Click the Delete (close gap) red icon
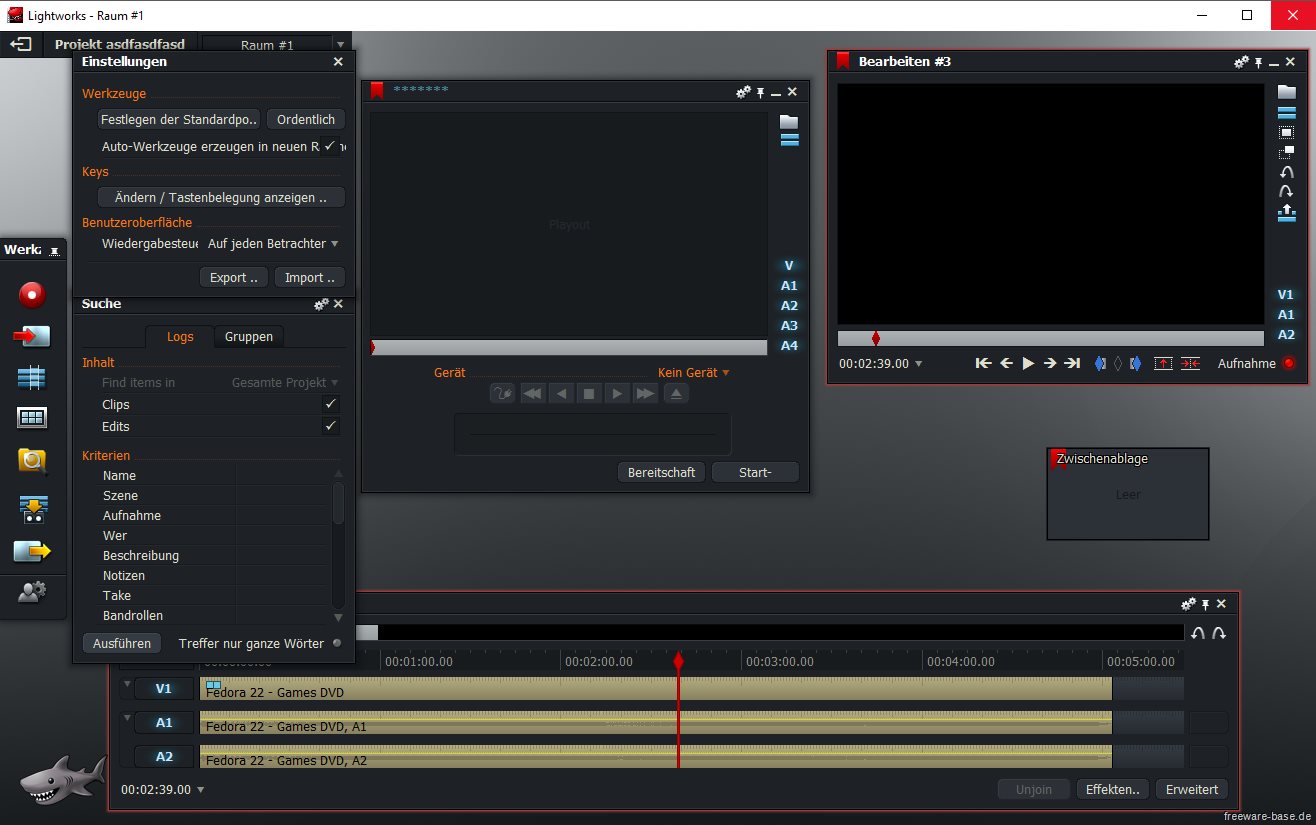 click(1190, 364)
